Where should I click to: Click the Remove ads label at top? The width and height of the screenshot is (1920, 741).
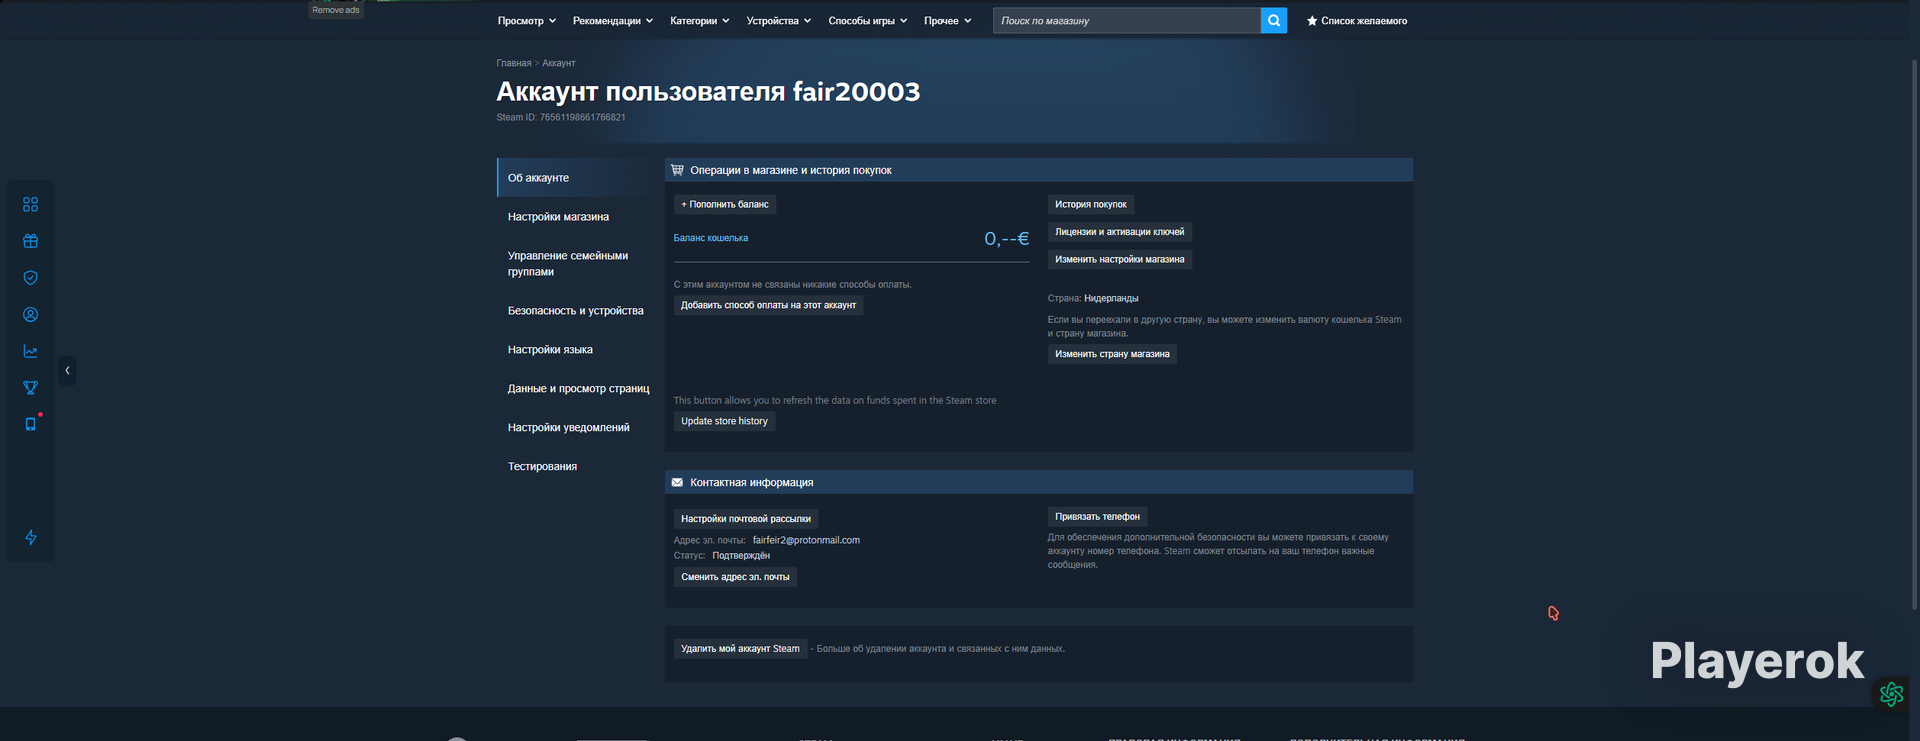(x=336, y=10)
